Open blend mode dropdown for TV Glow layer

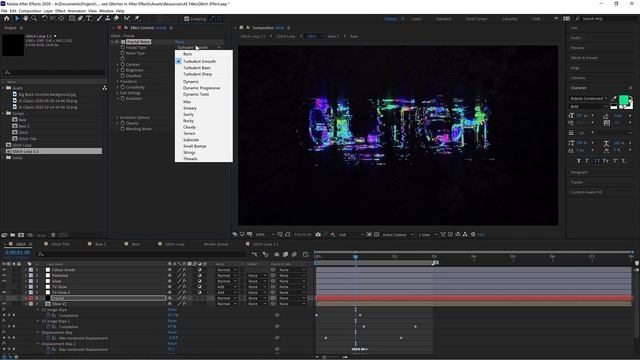click(227, 287)
